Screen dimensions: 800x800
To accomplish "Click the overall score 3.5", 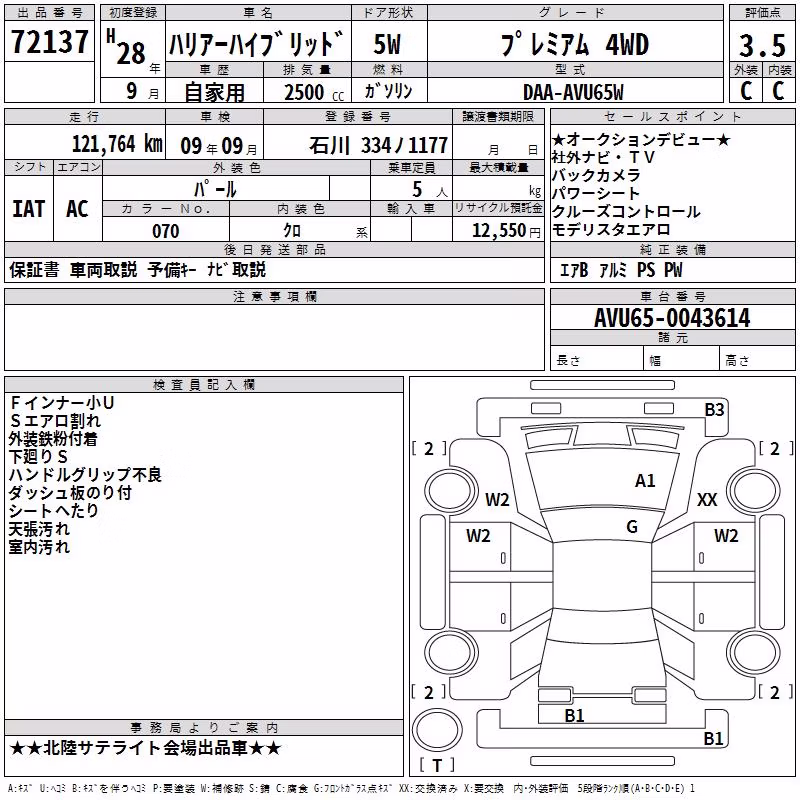I will point(762,45).
